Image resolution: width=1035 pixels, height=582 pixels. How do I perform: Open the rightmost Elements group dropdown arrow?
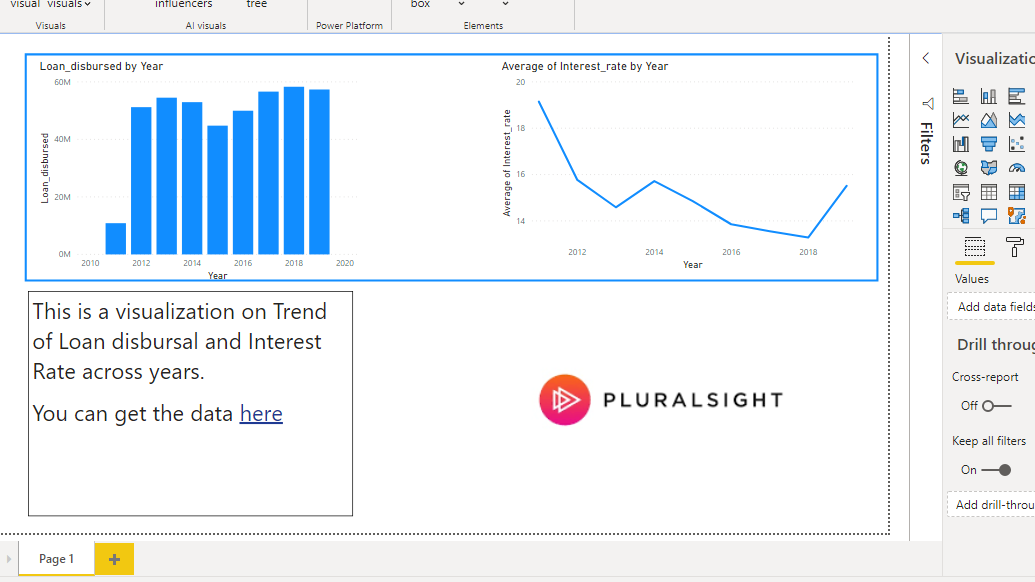click(x=506, y=4)
